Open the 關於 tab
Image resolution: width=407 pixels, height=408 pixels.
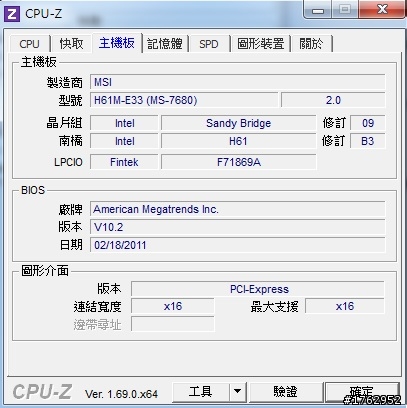pyautogui.click(x=311, y=44)
